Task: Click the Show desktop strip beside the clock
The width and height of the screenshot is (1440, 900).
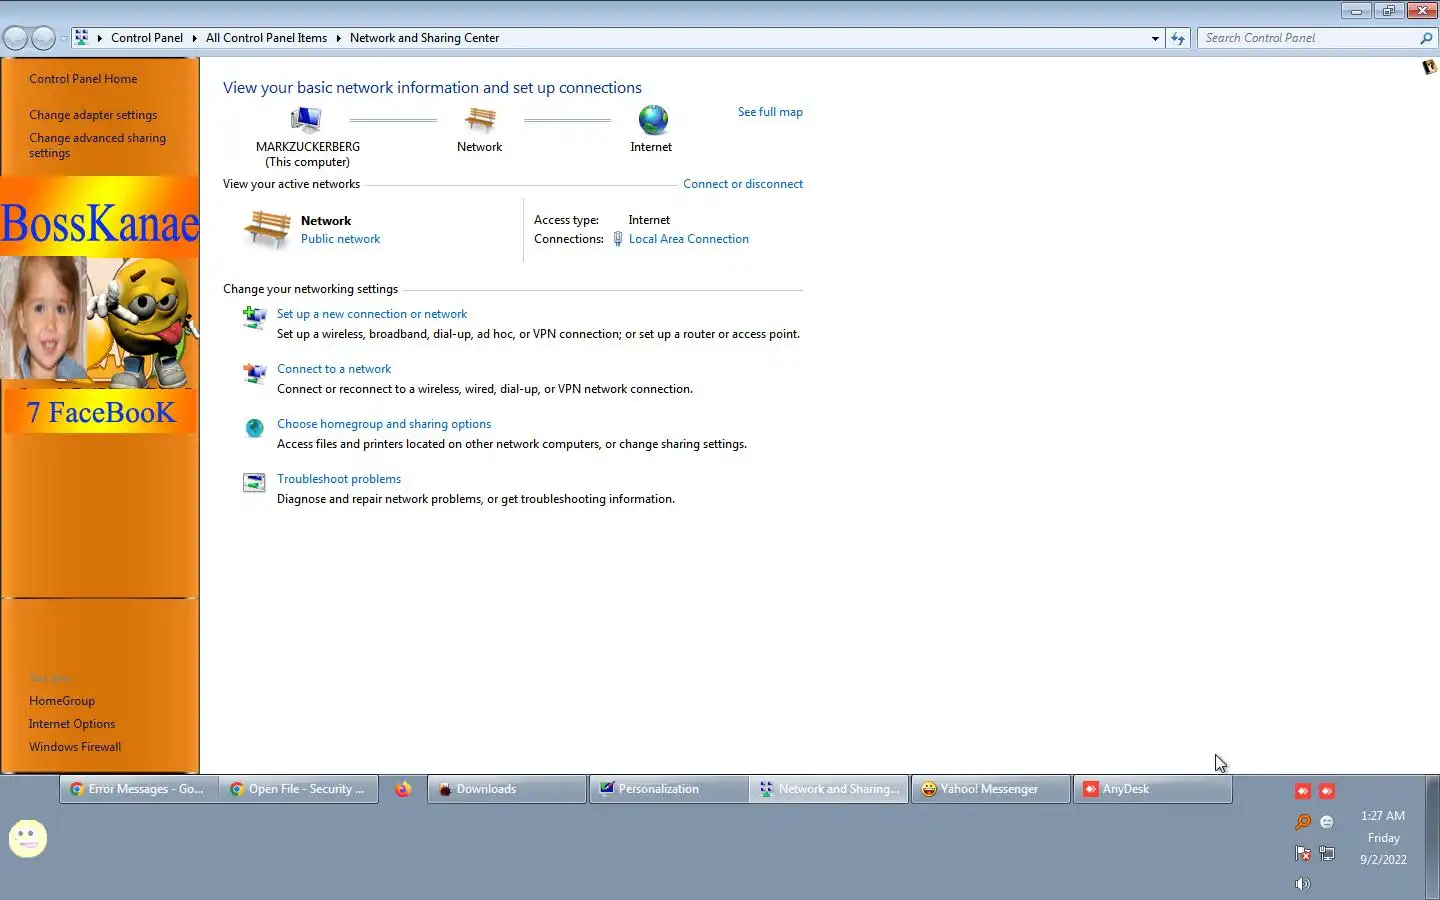Action: click(x=1432, y=838)
